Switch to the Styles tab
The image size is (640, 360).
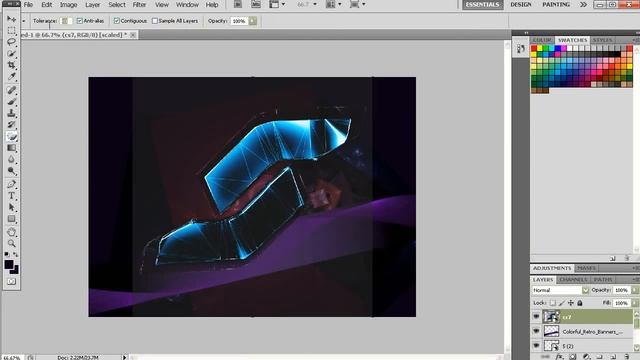click(x=602, y=40)
